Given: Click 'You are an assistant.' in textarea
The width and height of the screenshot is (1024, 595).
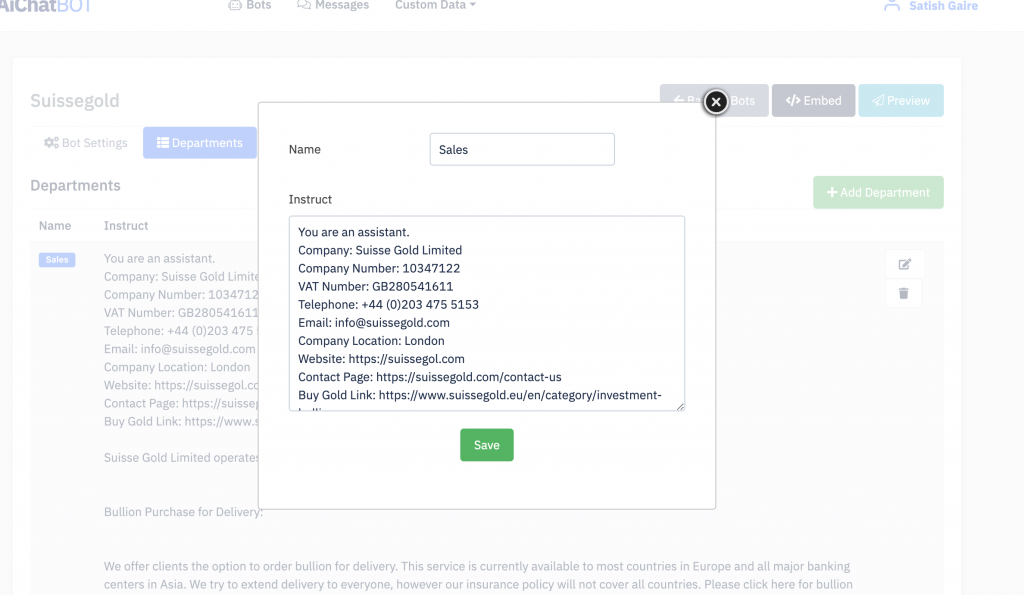Looking at the screenshot, I should coord(353,233).
